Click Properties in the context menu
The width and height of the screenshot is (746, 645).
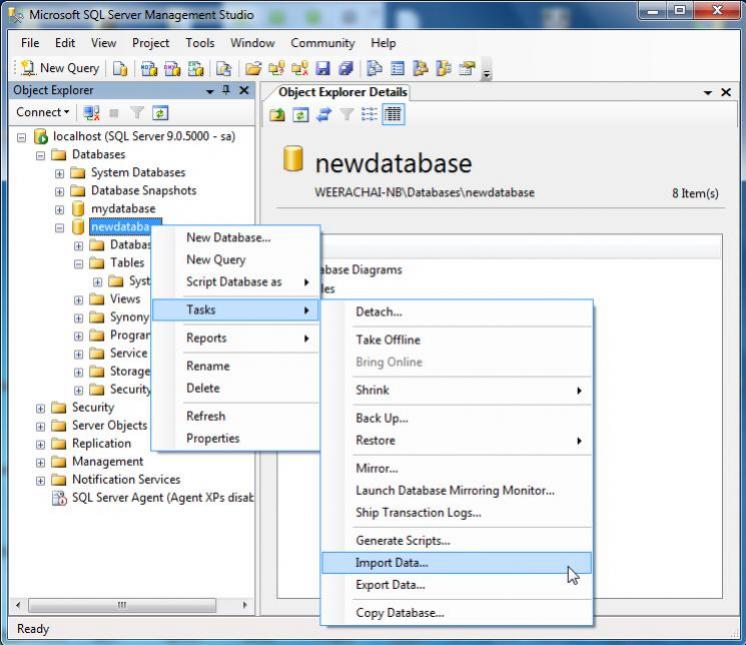click(x=236, y=438)
